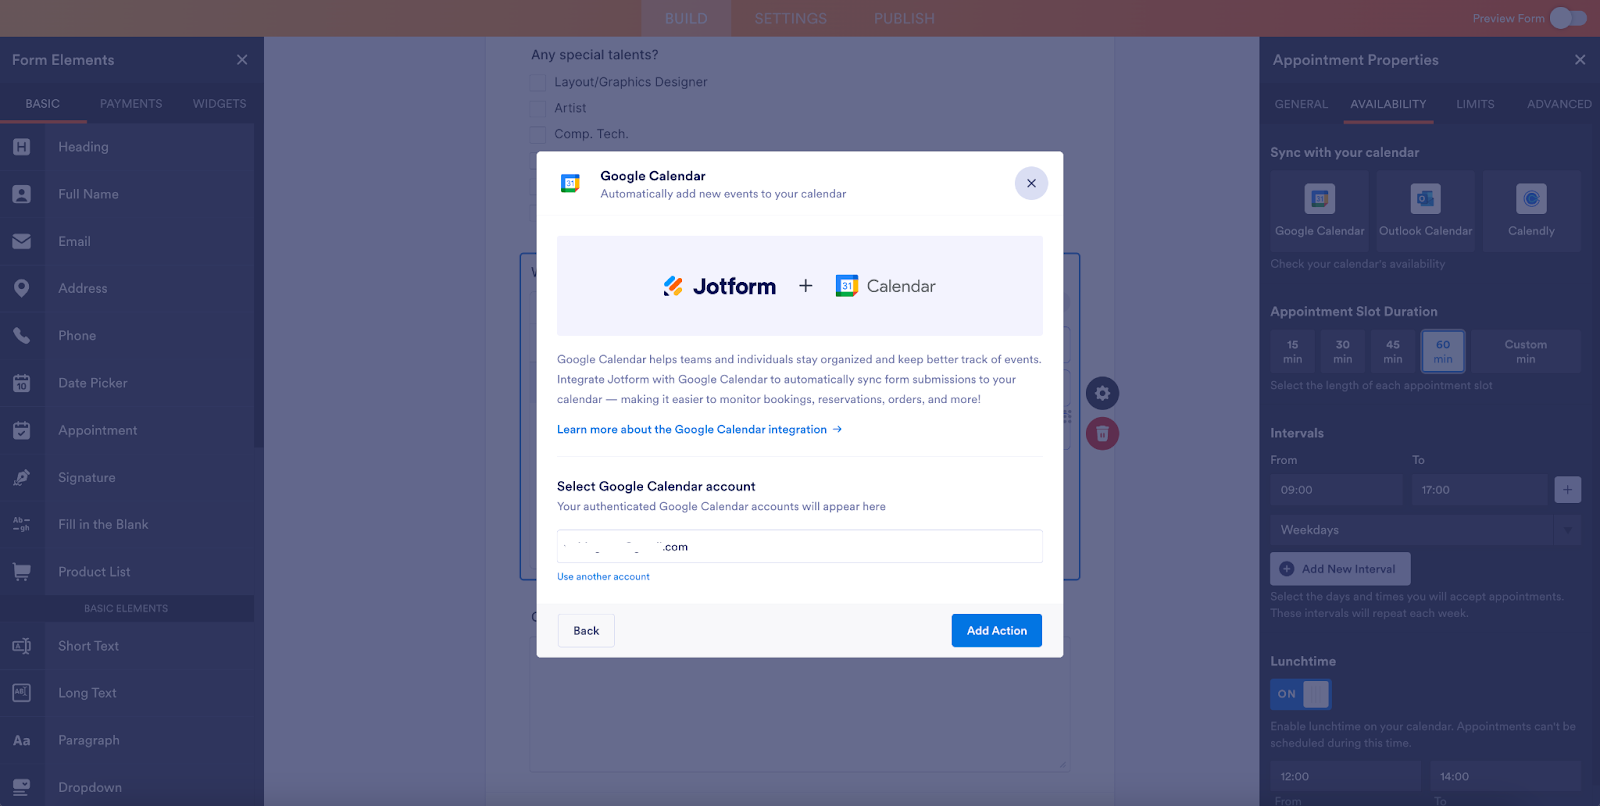
Task: Switch to the PUBLISH tab
Action: point(904,18)
